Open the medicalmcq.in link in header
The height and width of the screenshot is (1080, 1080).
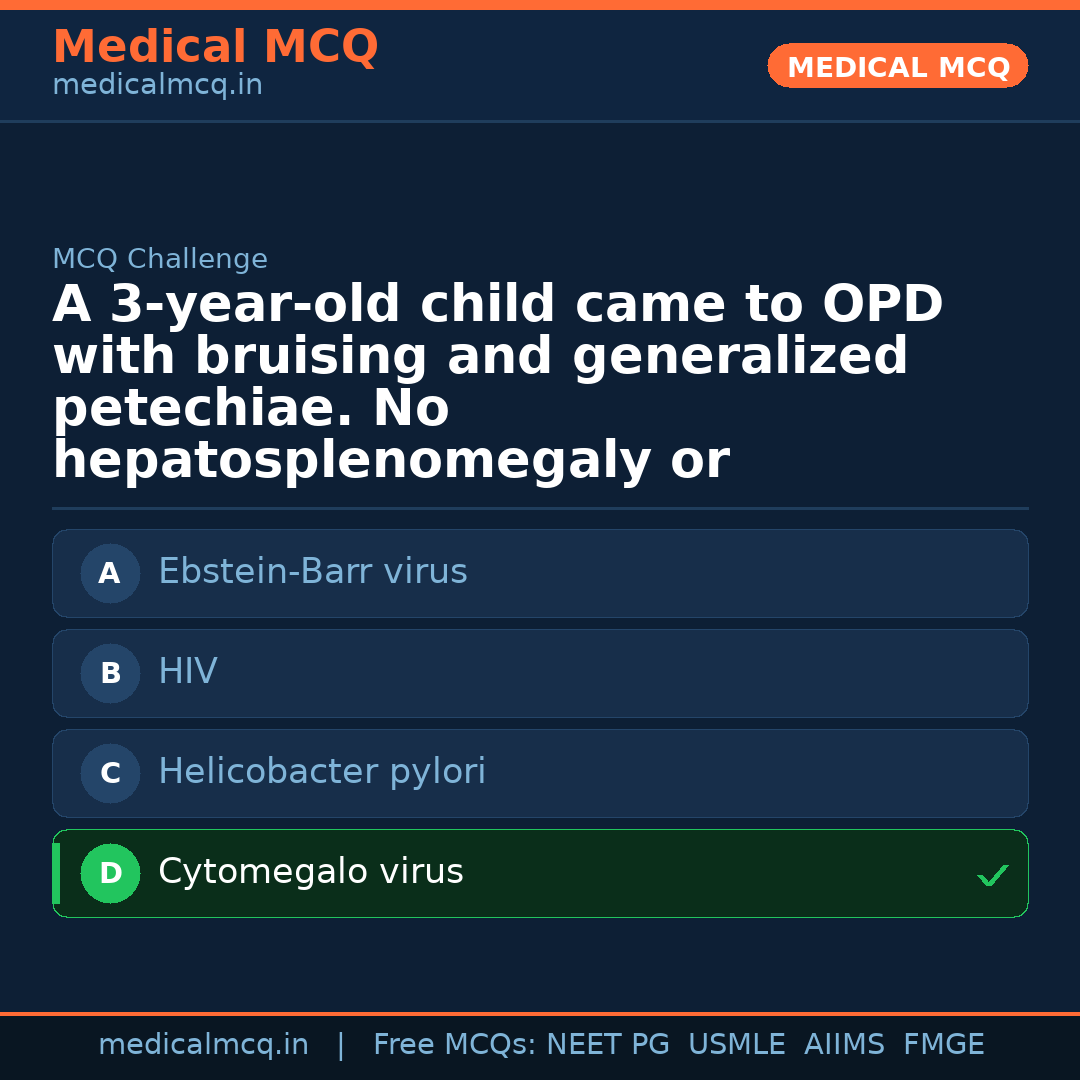pyautogui.click(x=157, y=86)
